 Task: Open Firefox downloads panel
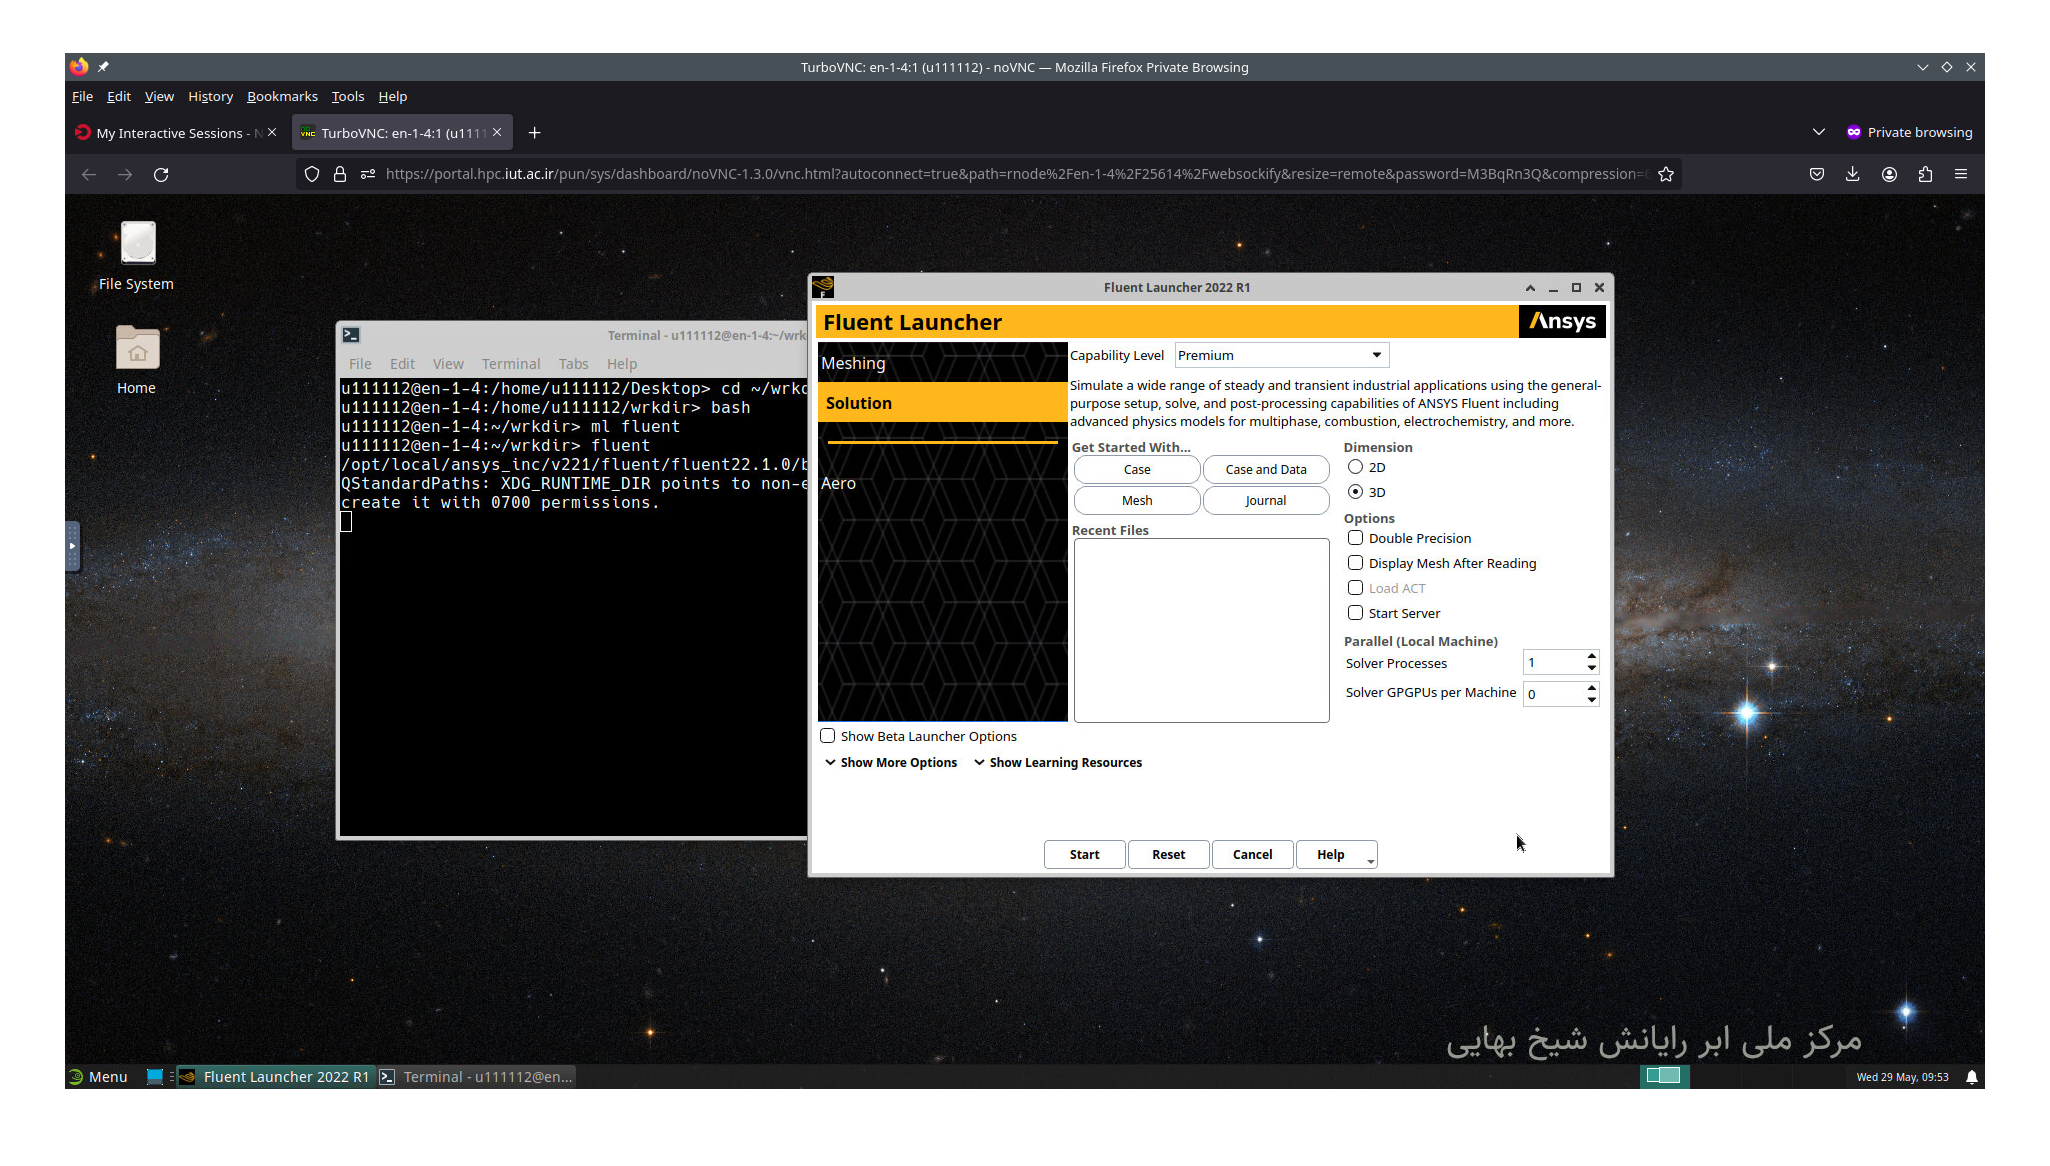pyautogui.click(x=1853, y=174)
